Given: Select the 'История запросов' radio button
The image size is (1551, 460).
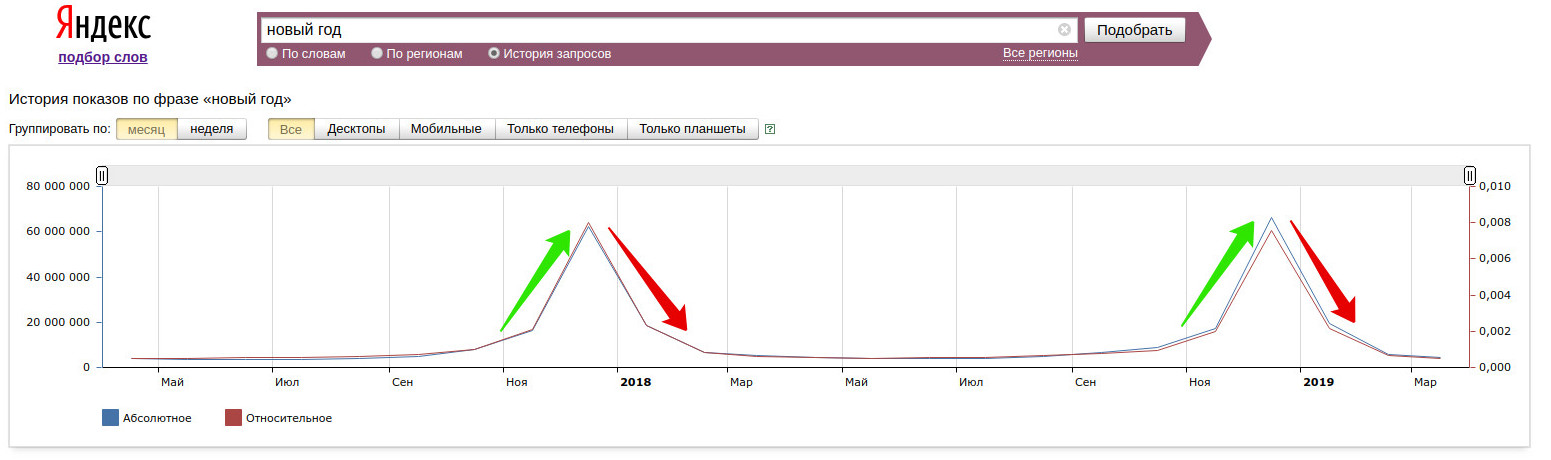Looking at the screenshot, I should (x=494, y=54).
